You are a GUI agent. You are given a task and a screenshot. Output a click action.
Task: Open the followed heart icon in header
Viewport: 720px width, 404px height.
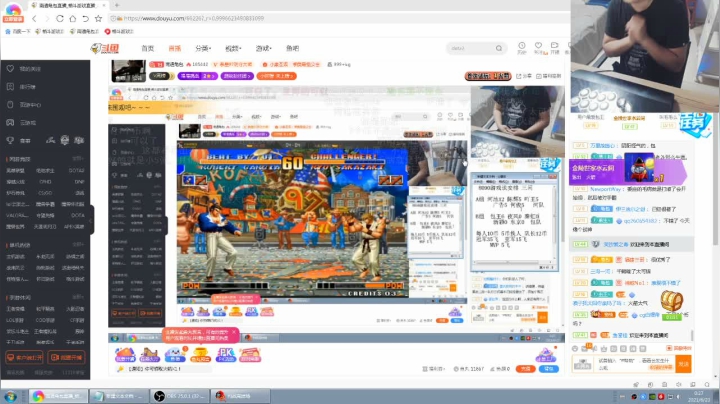[538, 46]
